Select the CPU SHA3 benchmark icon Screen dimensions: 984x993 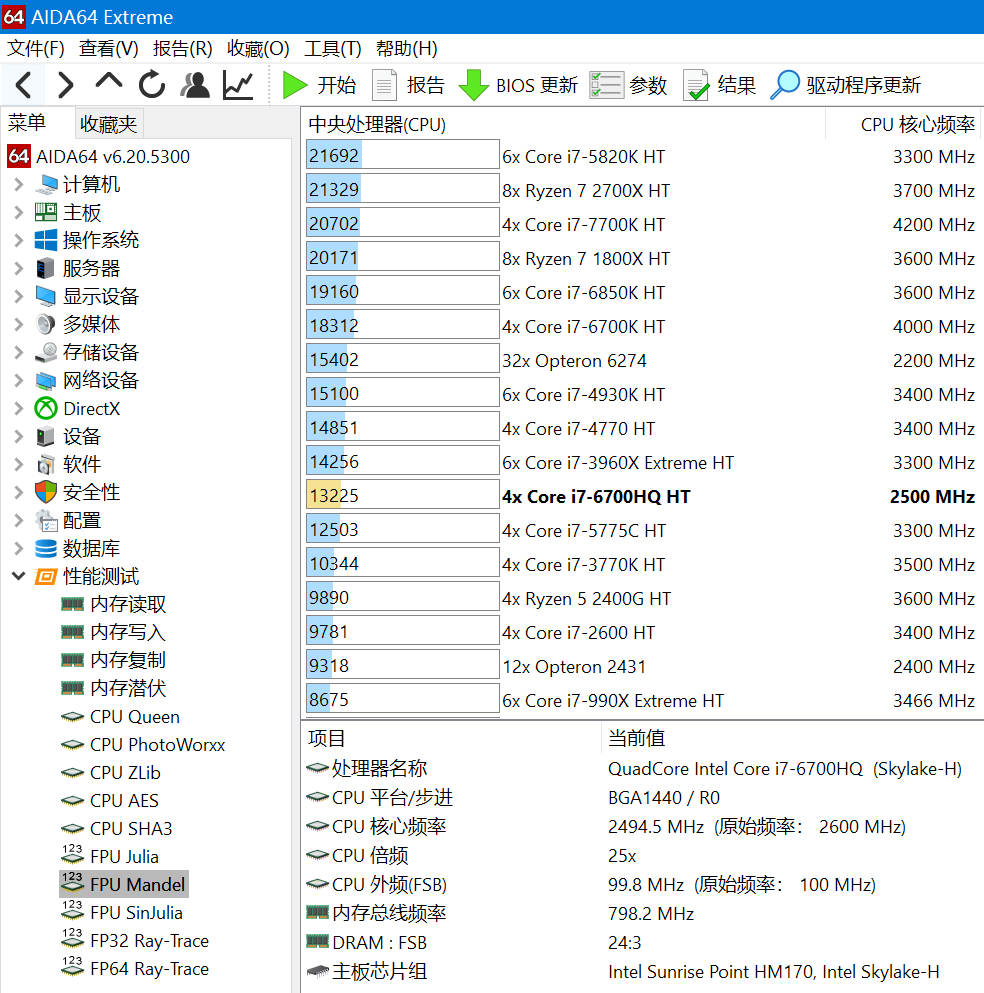(72, 828)
